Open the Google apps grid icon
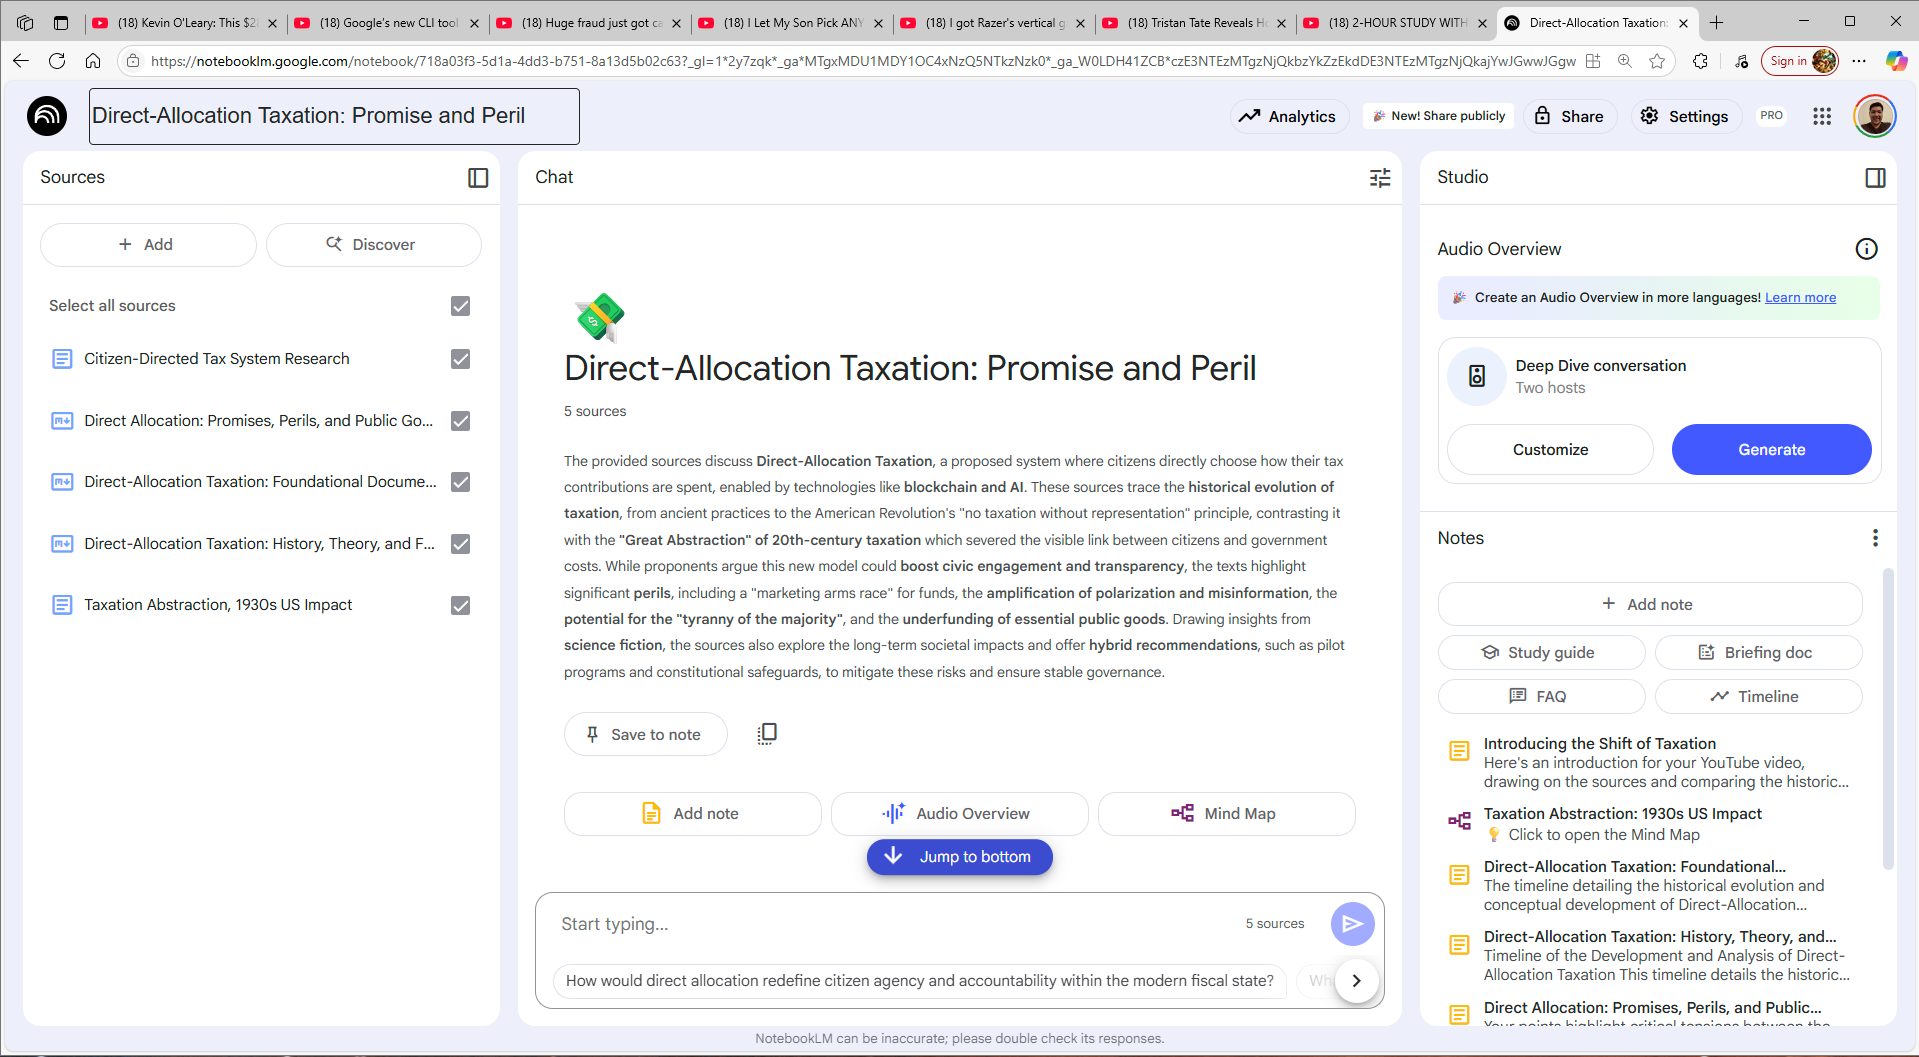This screenshot has height=1057, width=1919. [x=1822, y=116]
